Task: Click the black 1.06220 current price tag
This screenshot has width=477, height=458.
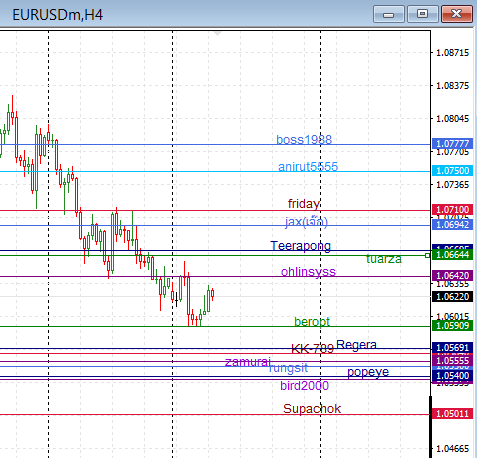Action: [x=452, y=296]
